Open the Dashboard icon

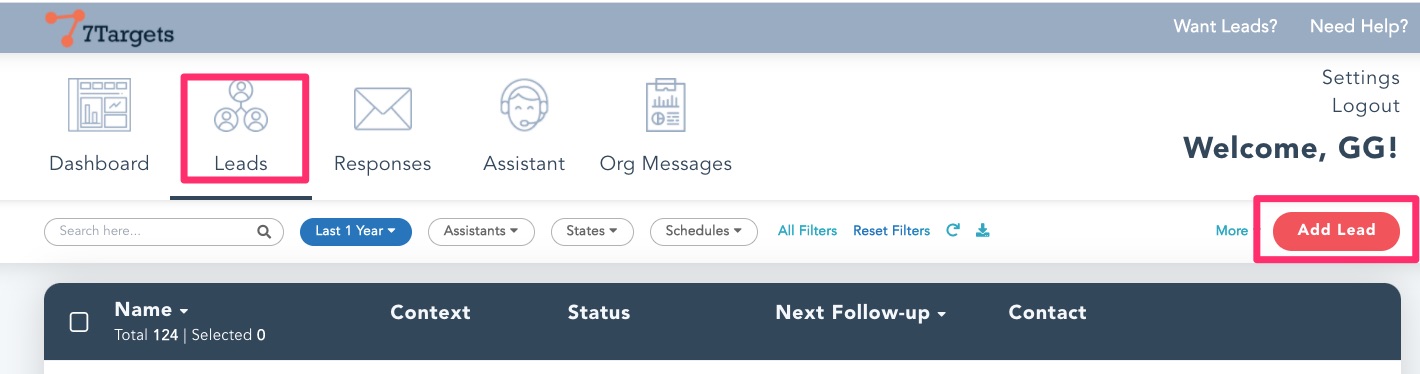click(98, 105)
